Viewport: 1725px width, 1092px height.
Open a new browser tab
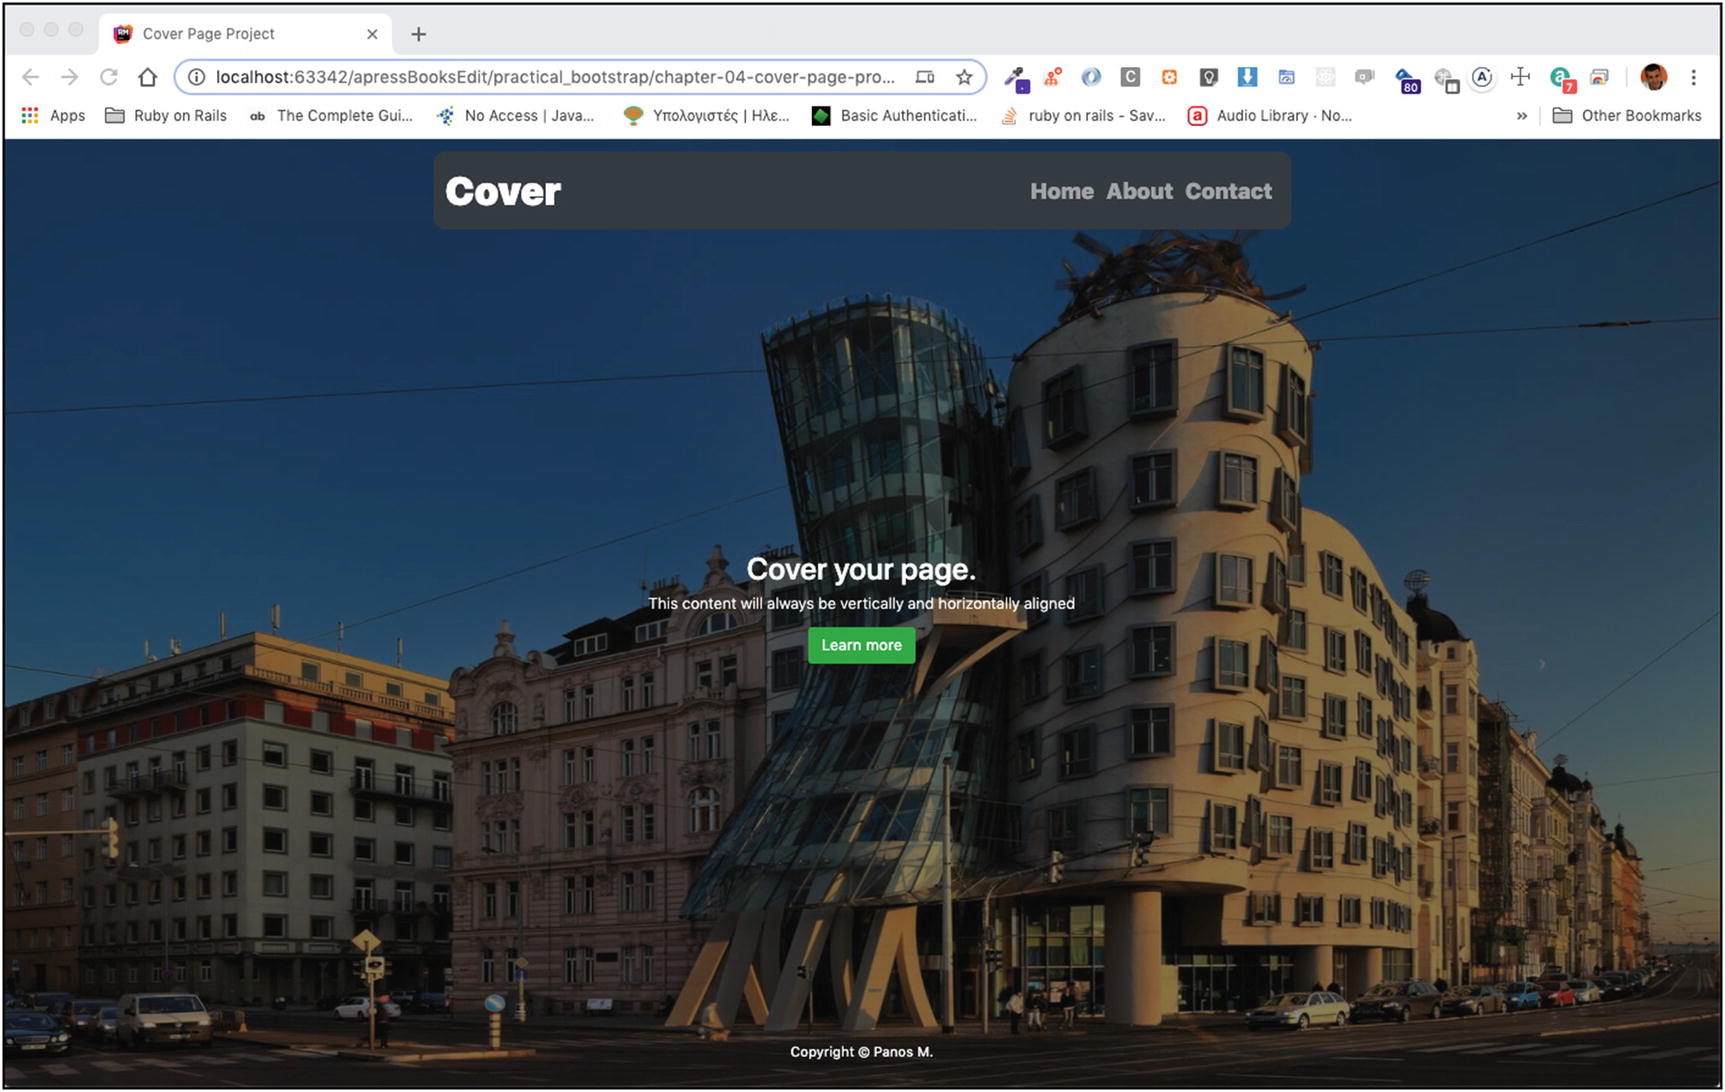[x=419, y=34]
